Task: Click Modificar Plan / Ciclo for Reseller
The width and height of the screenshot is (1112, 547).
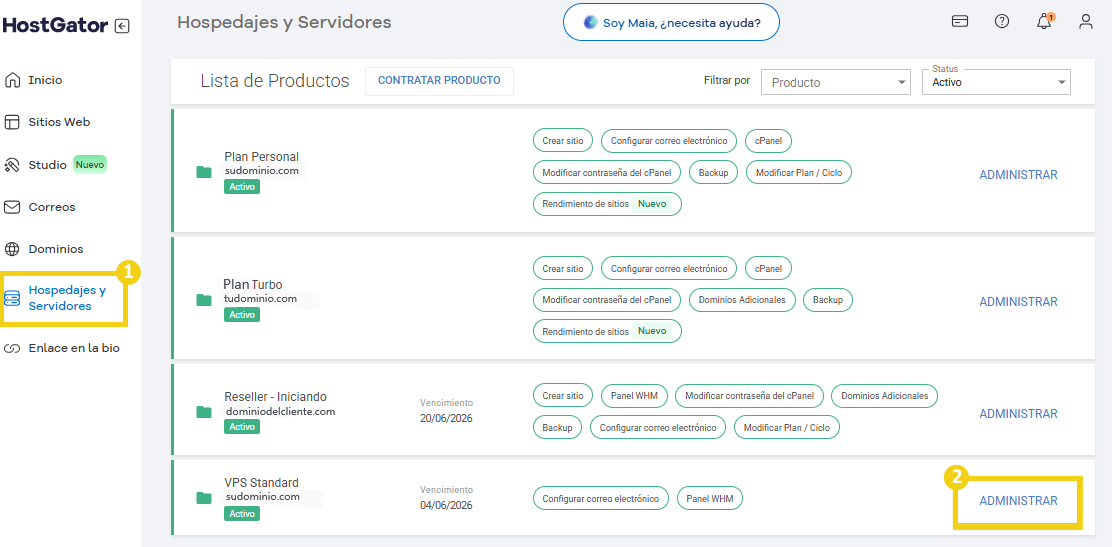Action: point(786,427)
